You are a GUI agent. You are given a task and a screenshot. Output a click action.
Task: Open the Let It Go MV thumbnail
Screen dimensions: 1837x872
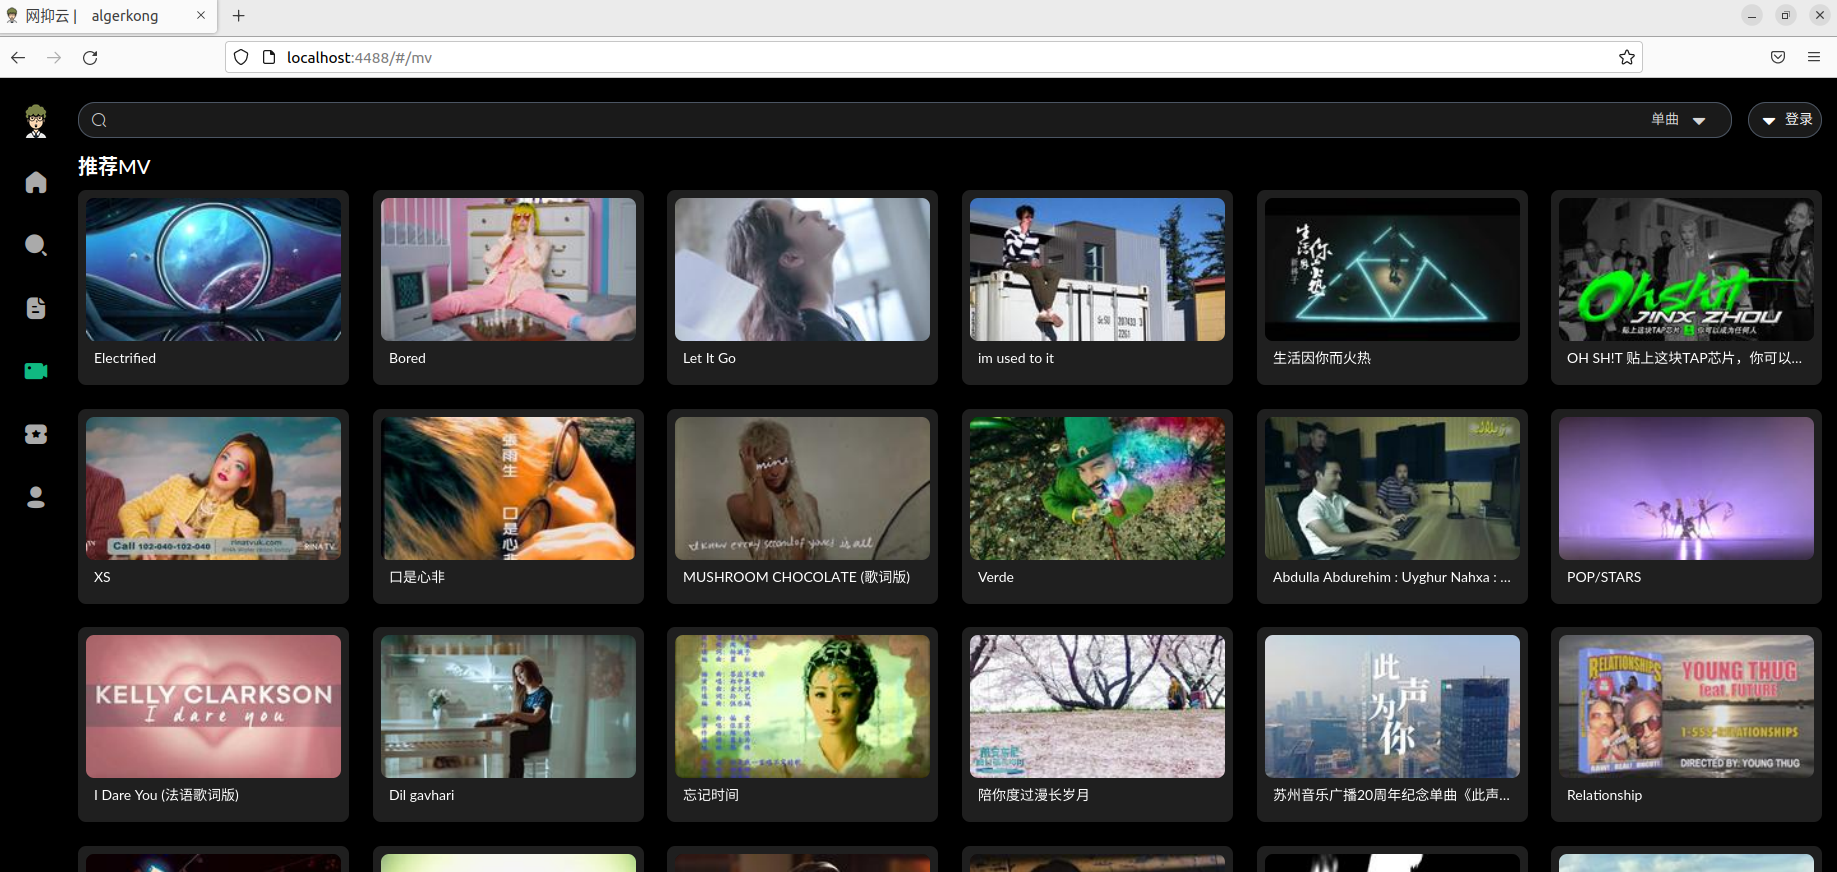802,269
